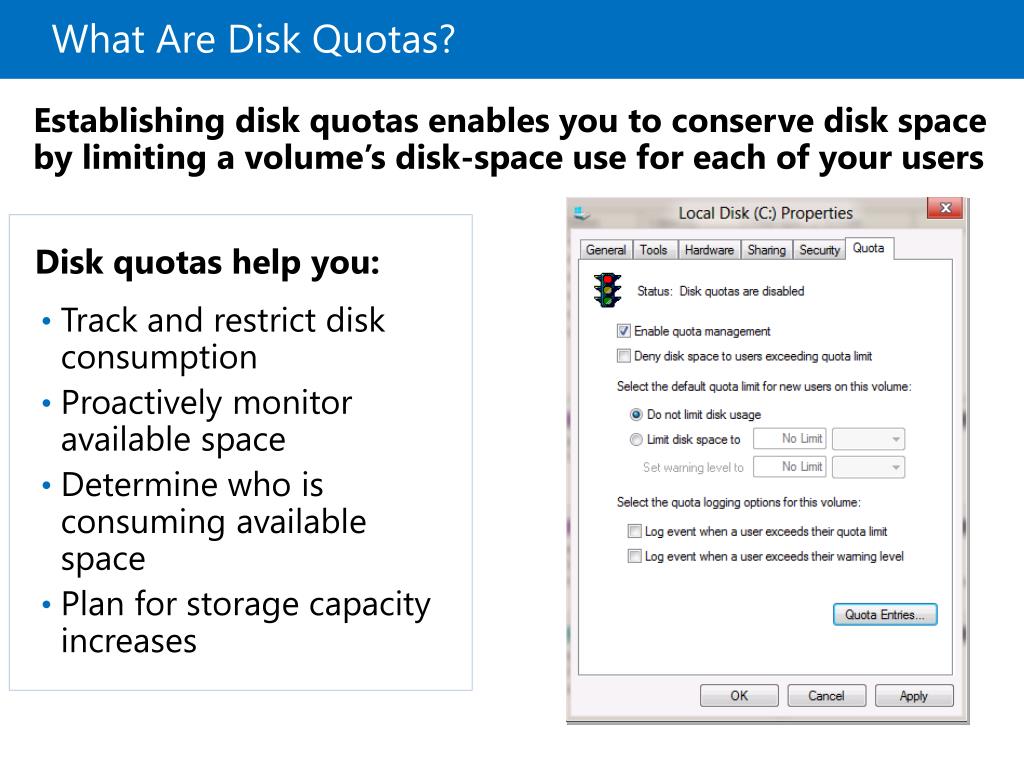Click the disk drive icon in title bar

581,213
